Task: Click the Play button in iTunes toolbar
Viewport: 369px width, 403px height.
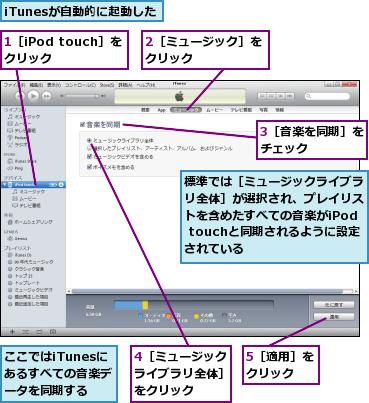Action: [33, 96]
